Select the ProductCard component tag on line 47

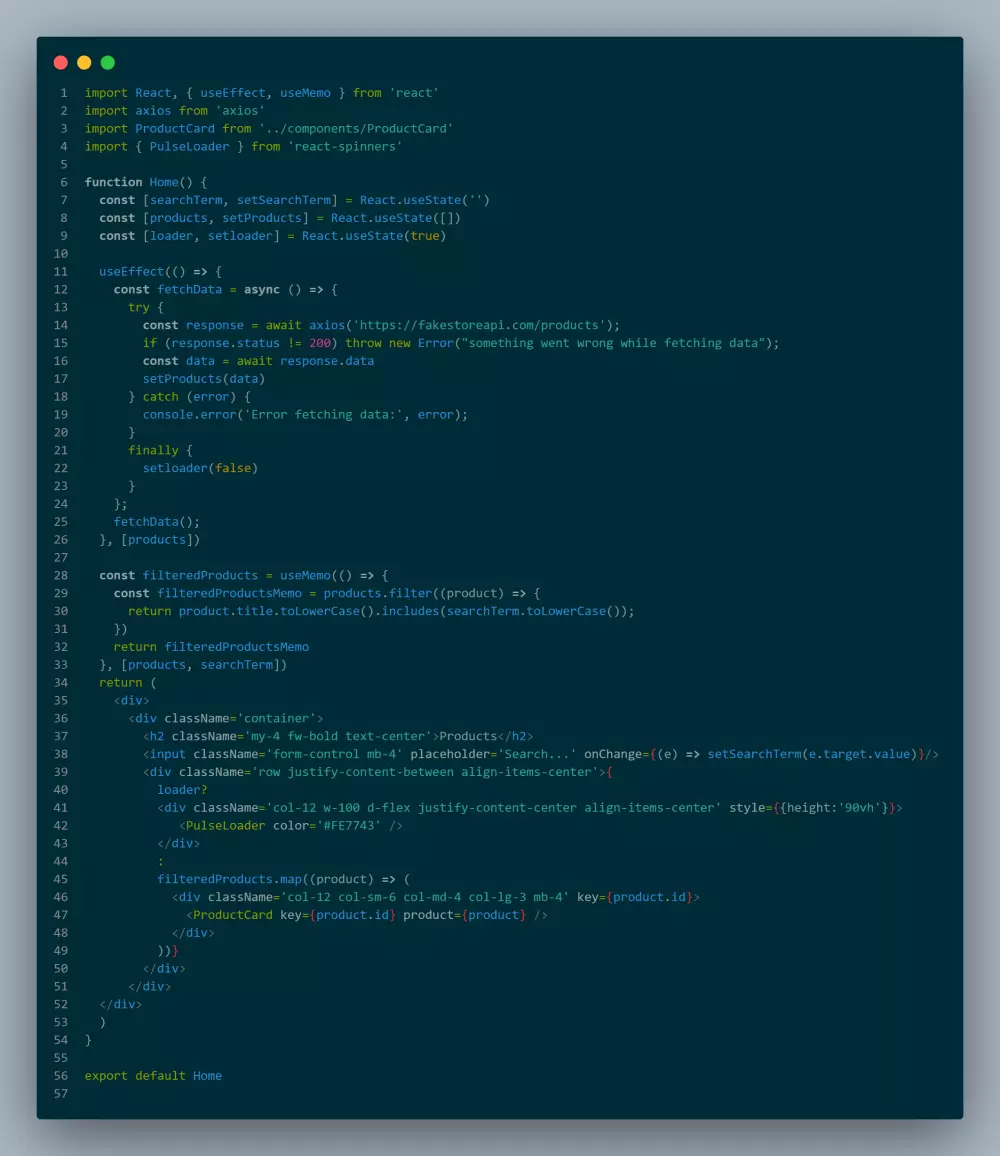point(233,914)
